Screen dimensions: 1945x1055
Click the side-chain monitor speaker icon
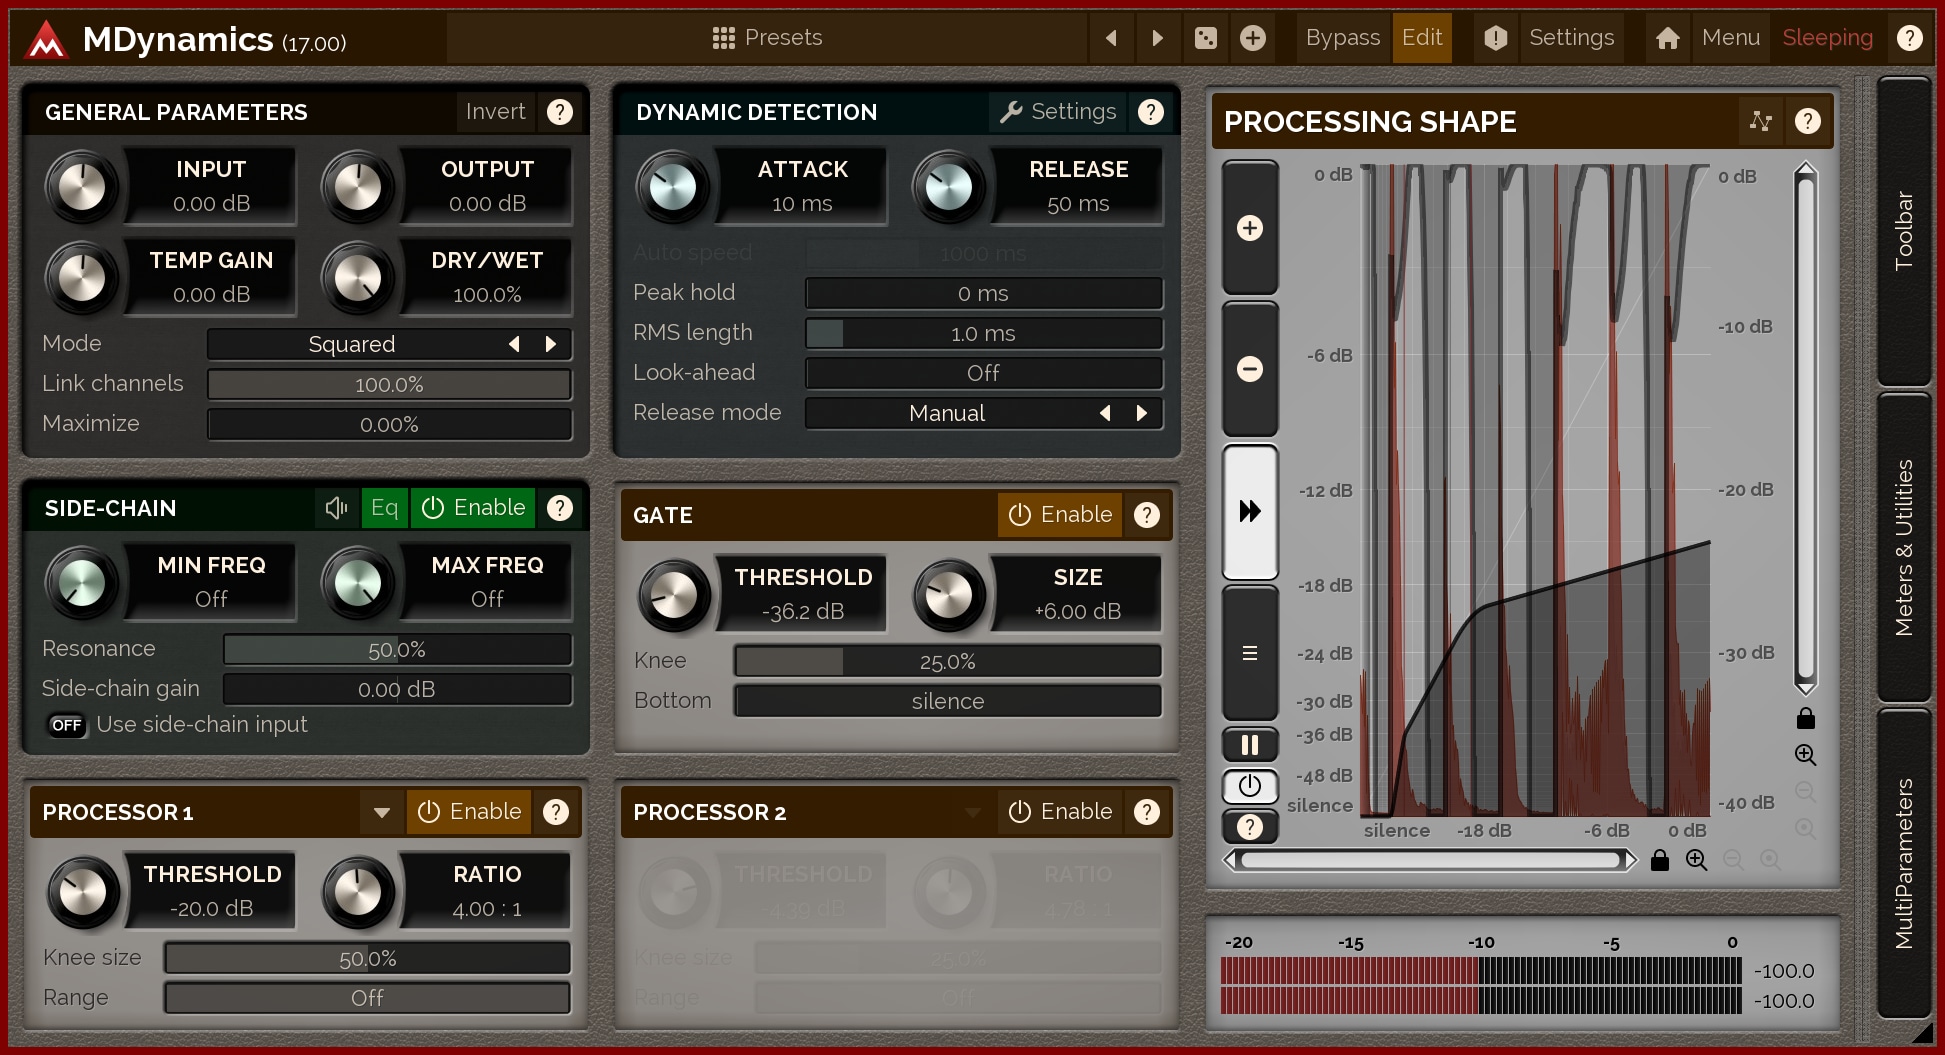click(x=336, y=508)
